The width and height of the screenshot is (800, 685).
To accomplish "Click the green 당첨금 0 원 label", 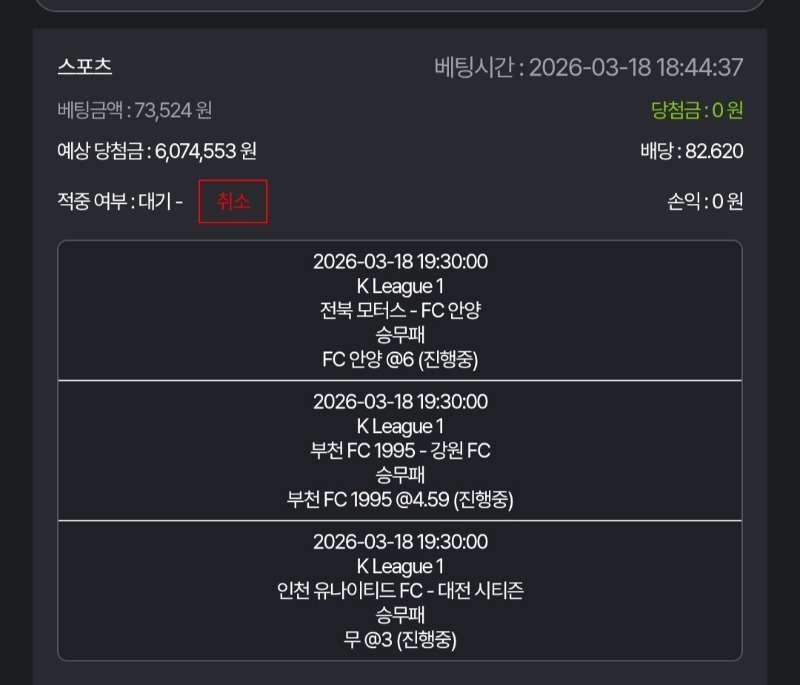I will [697, 110].
